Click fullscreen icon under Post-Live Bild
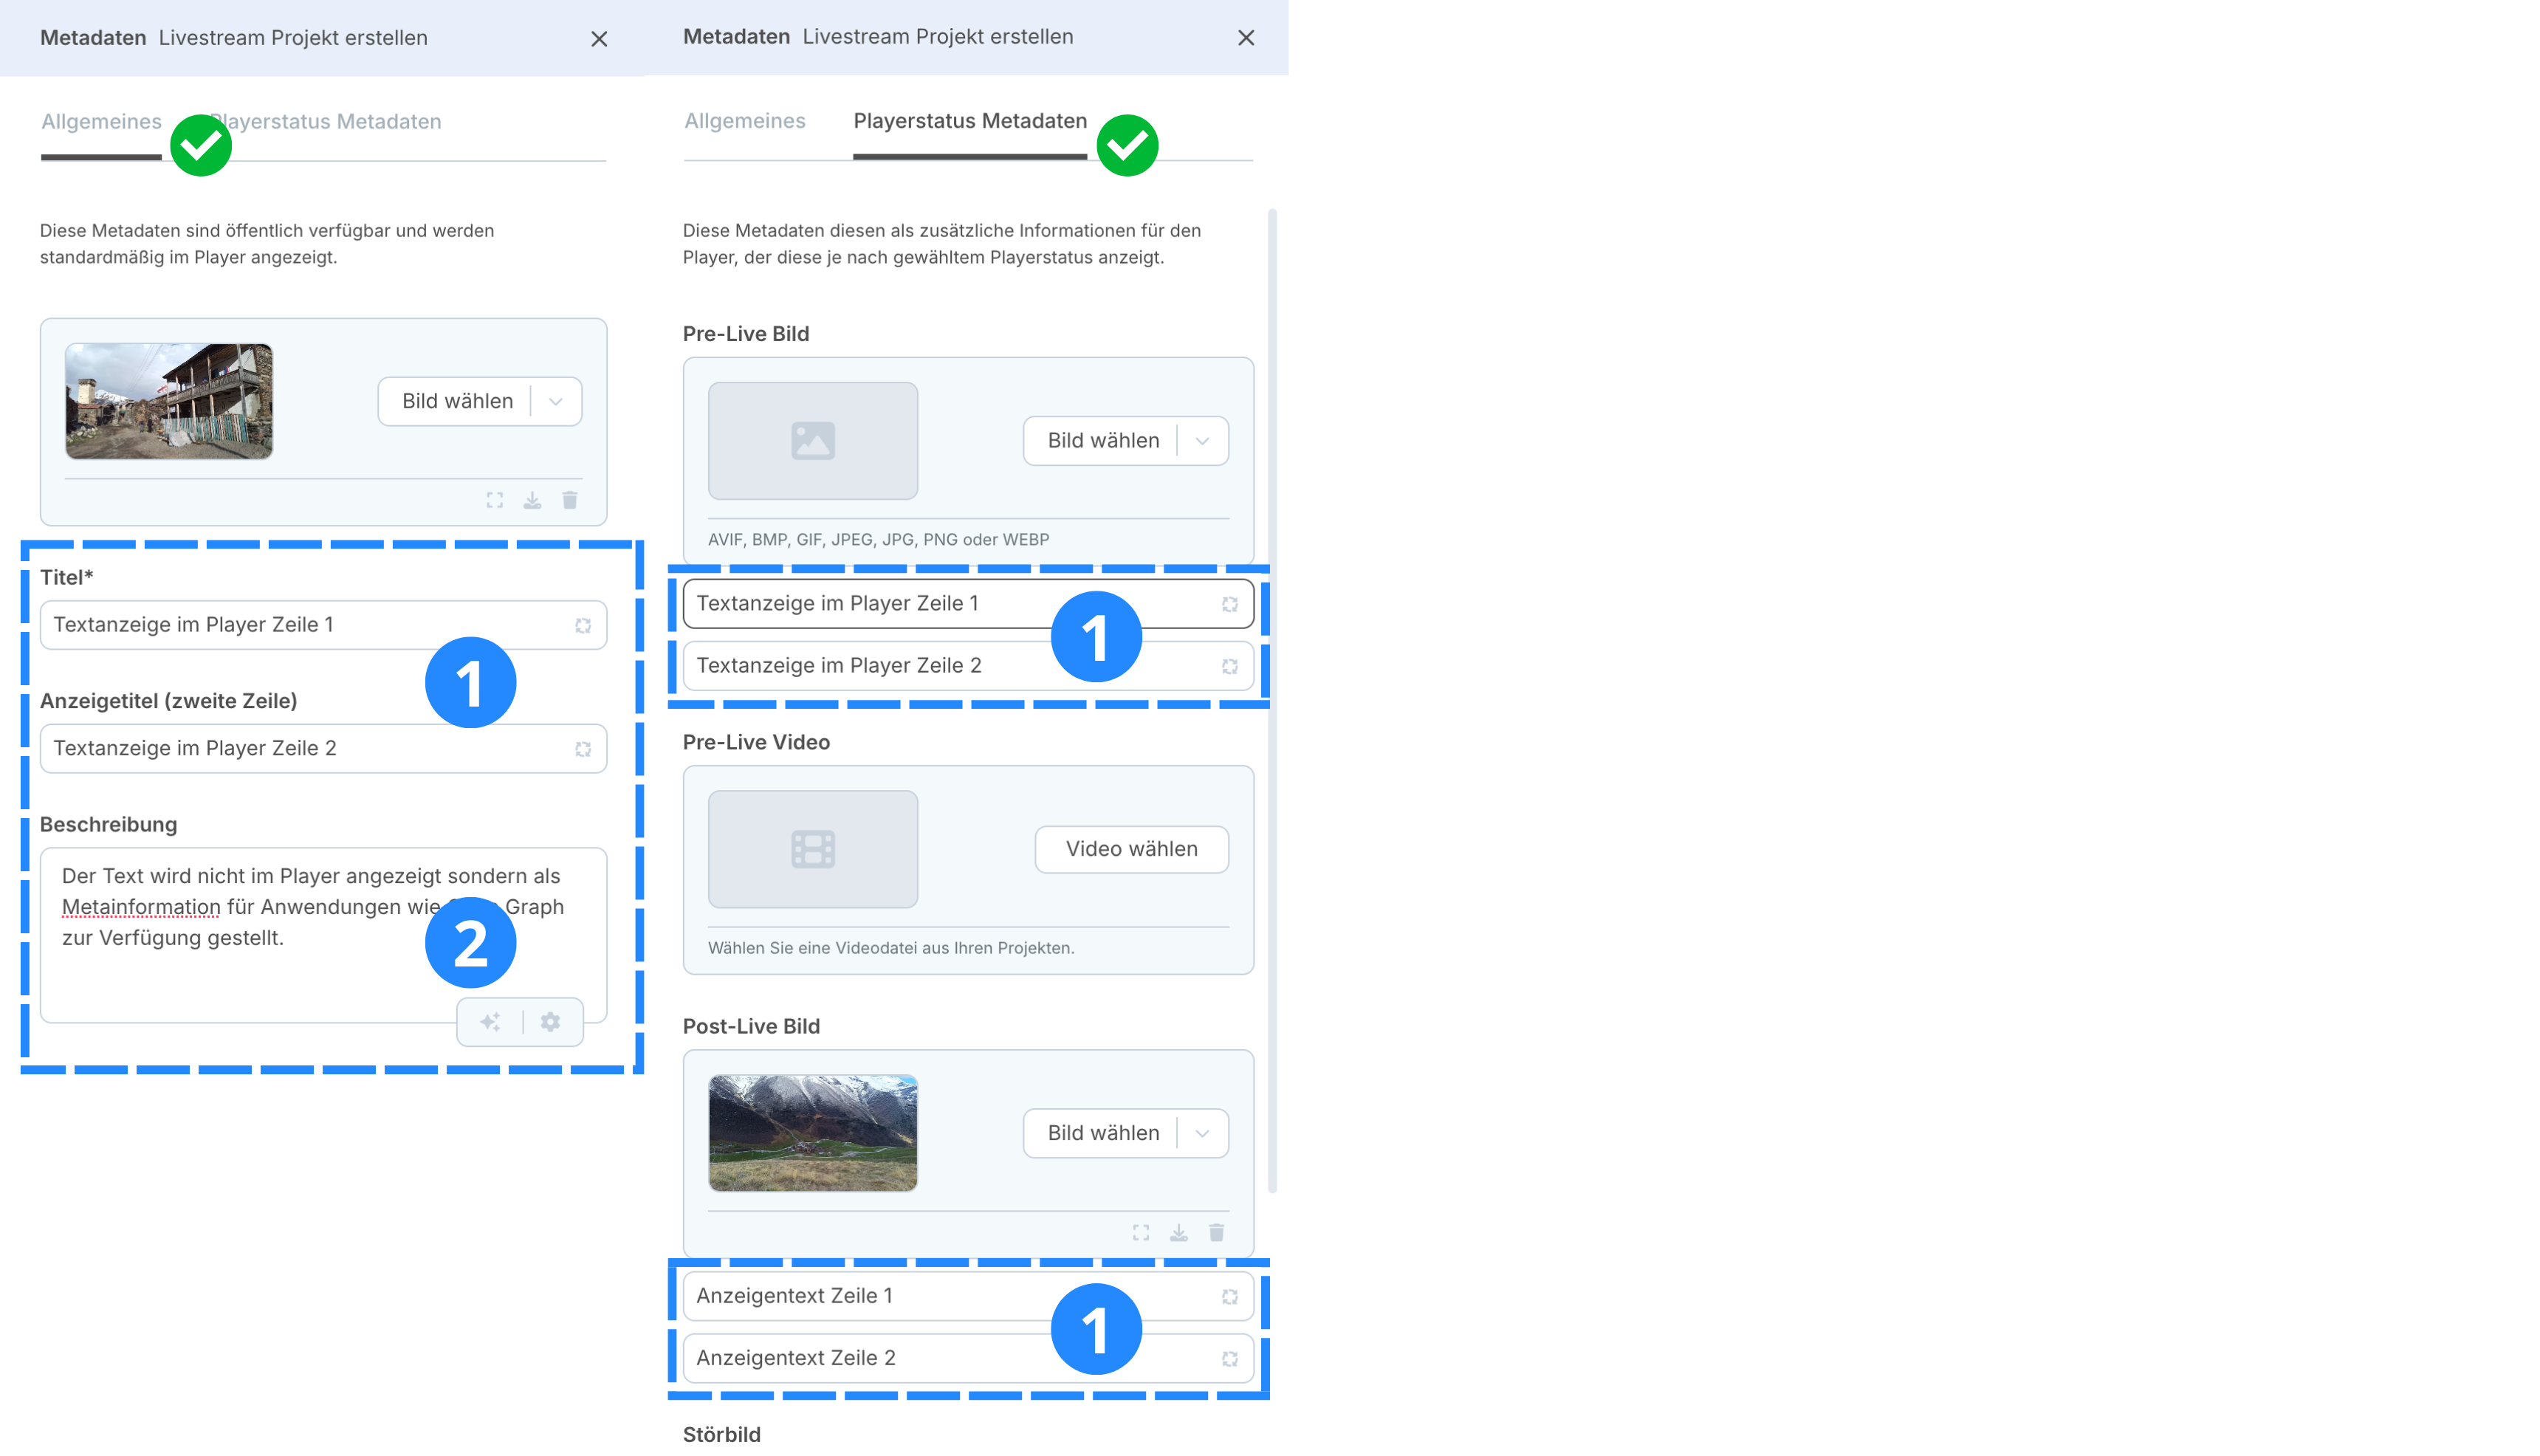Image resolution: width=2540 pixels, height=1456 pixels. pyautogui.click(x=1141, y=1232)
